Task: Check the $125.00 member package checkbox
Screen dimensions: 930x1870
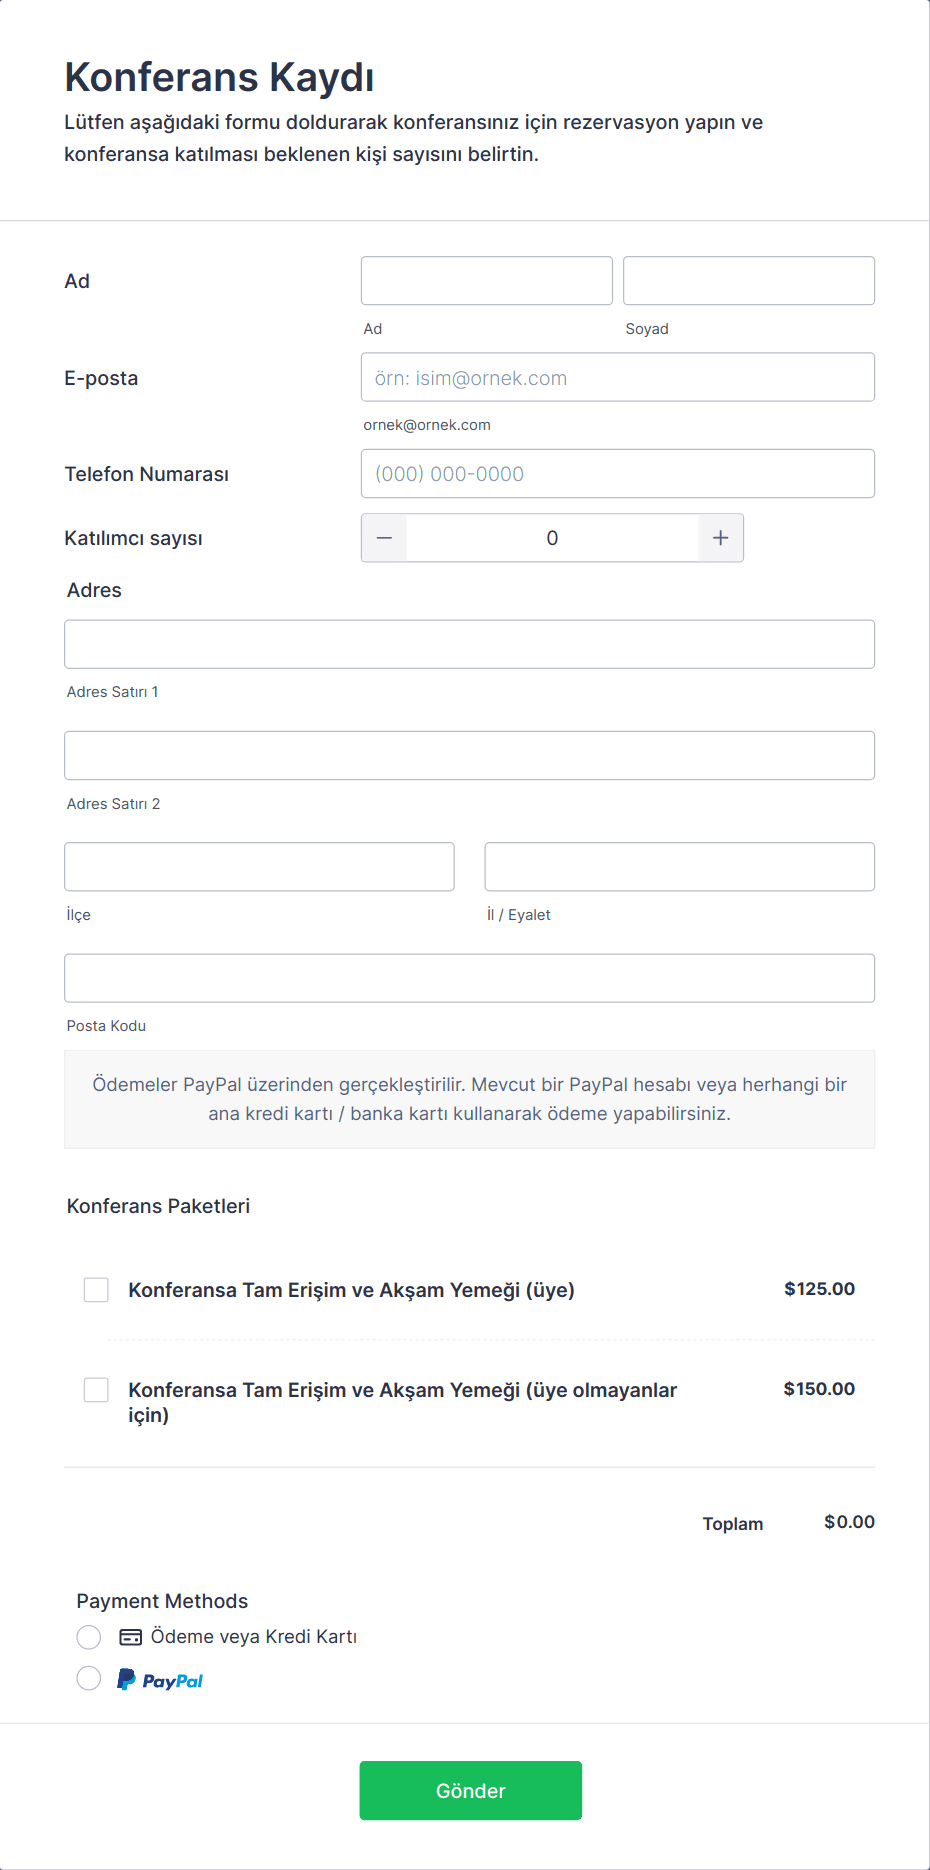Action: tap(96, 1290)
